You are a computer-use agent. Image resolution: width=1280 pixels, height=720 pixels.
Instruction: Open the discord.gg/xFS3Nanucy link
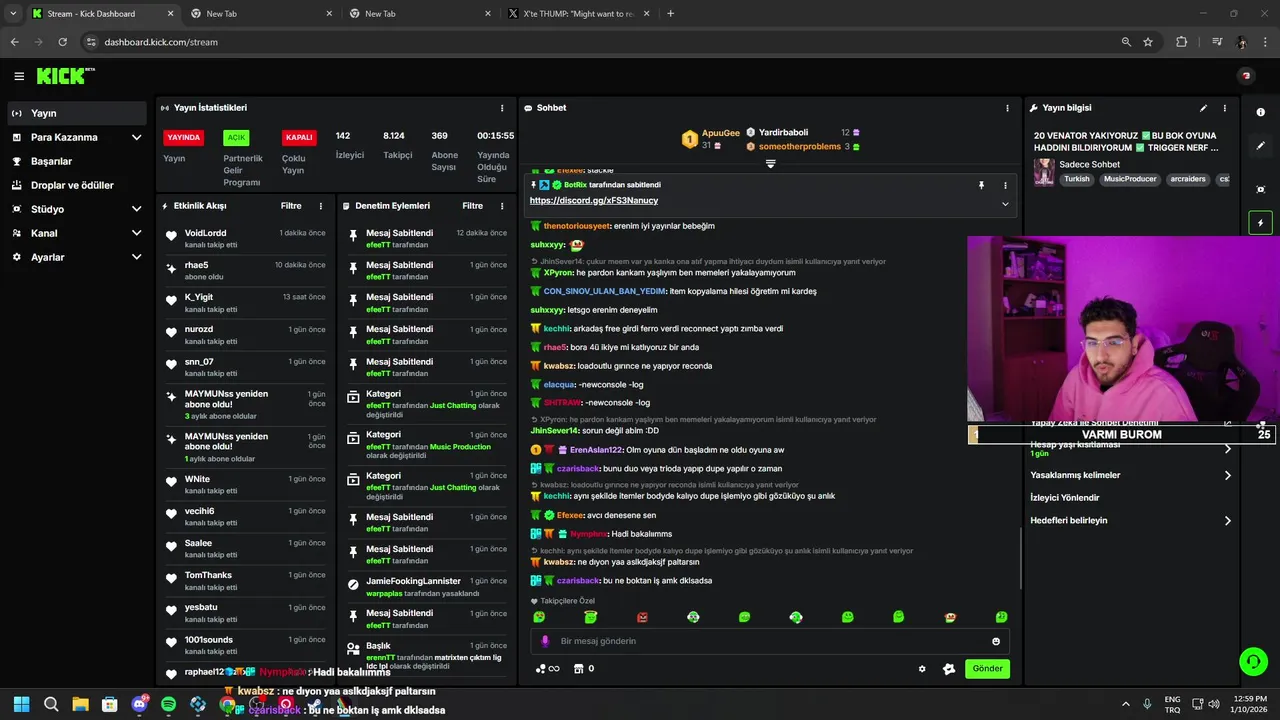[594, 201]
